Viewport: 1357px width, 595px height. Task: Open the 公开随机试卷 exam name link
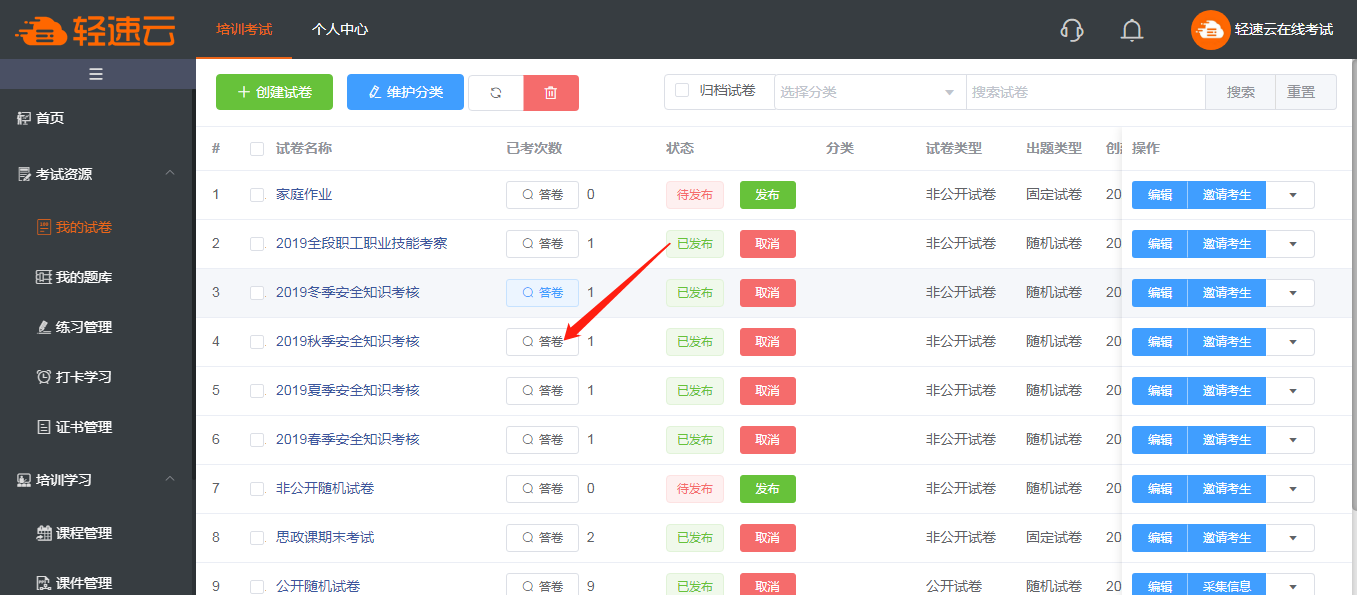pos(318,587)
